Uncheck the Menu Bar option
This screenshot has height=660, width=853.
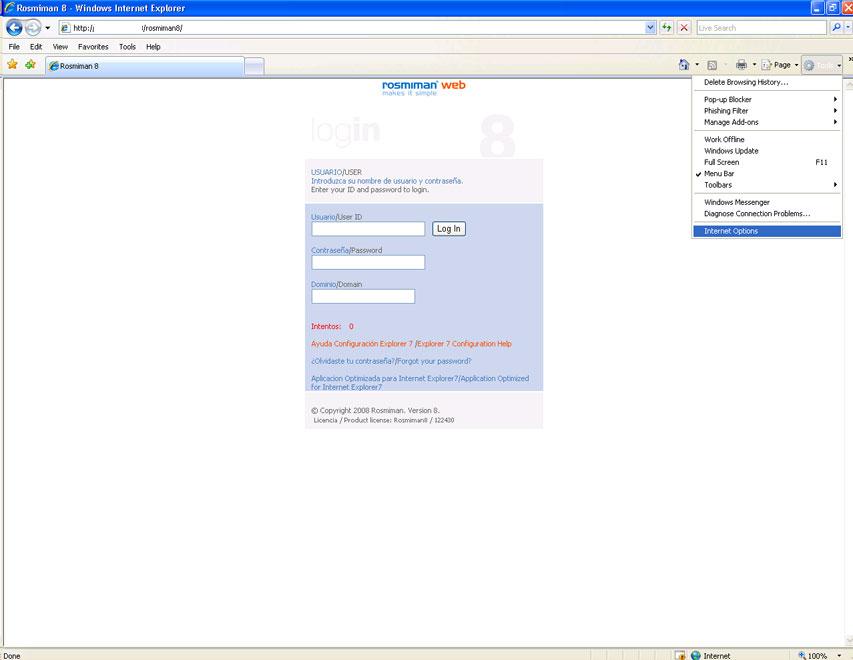767,174
